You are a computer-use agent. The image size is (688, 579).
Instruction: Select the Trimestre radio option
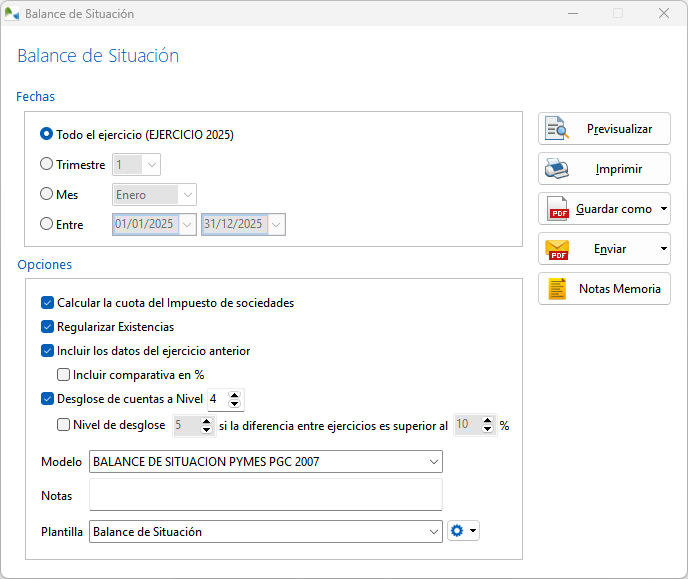click(47, 165)
